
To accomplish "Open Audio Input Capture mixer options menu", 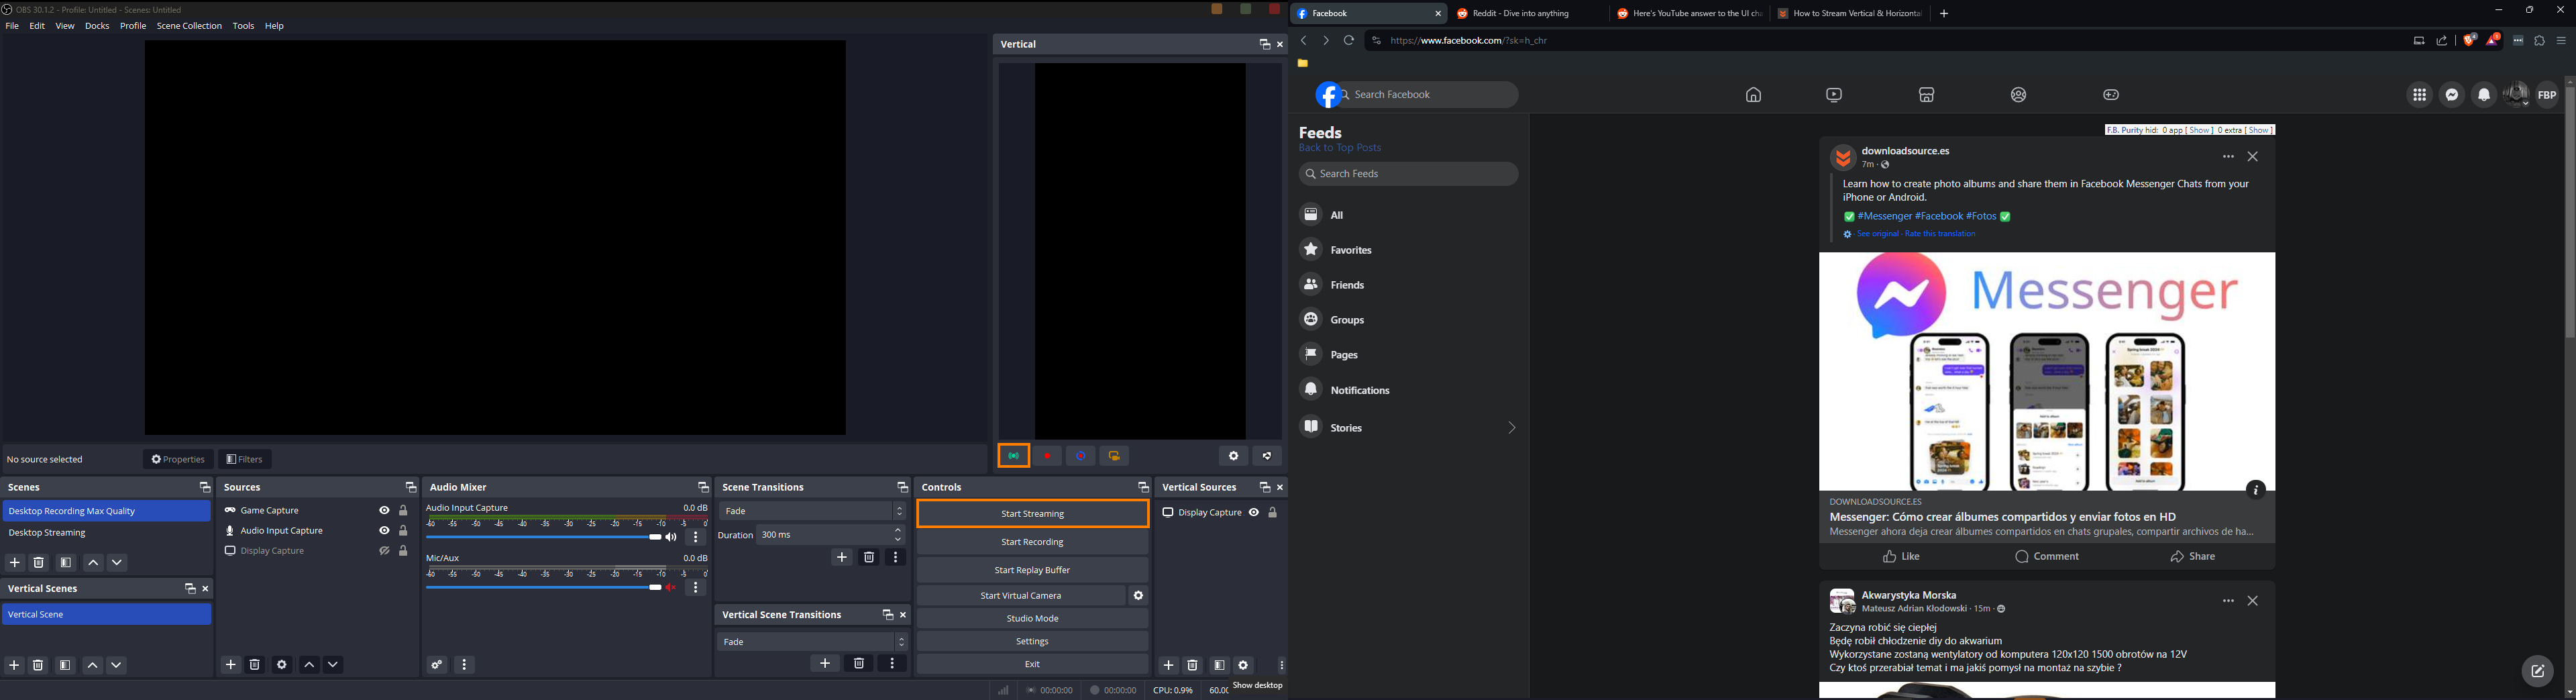I will tap(697, 538).
